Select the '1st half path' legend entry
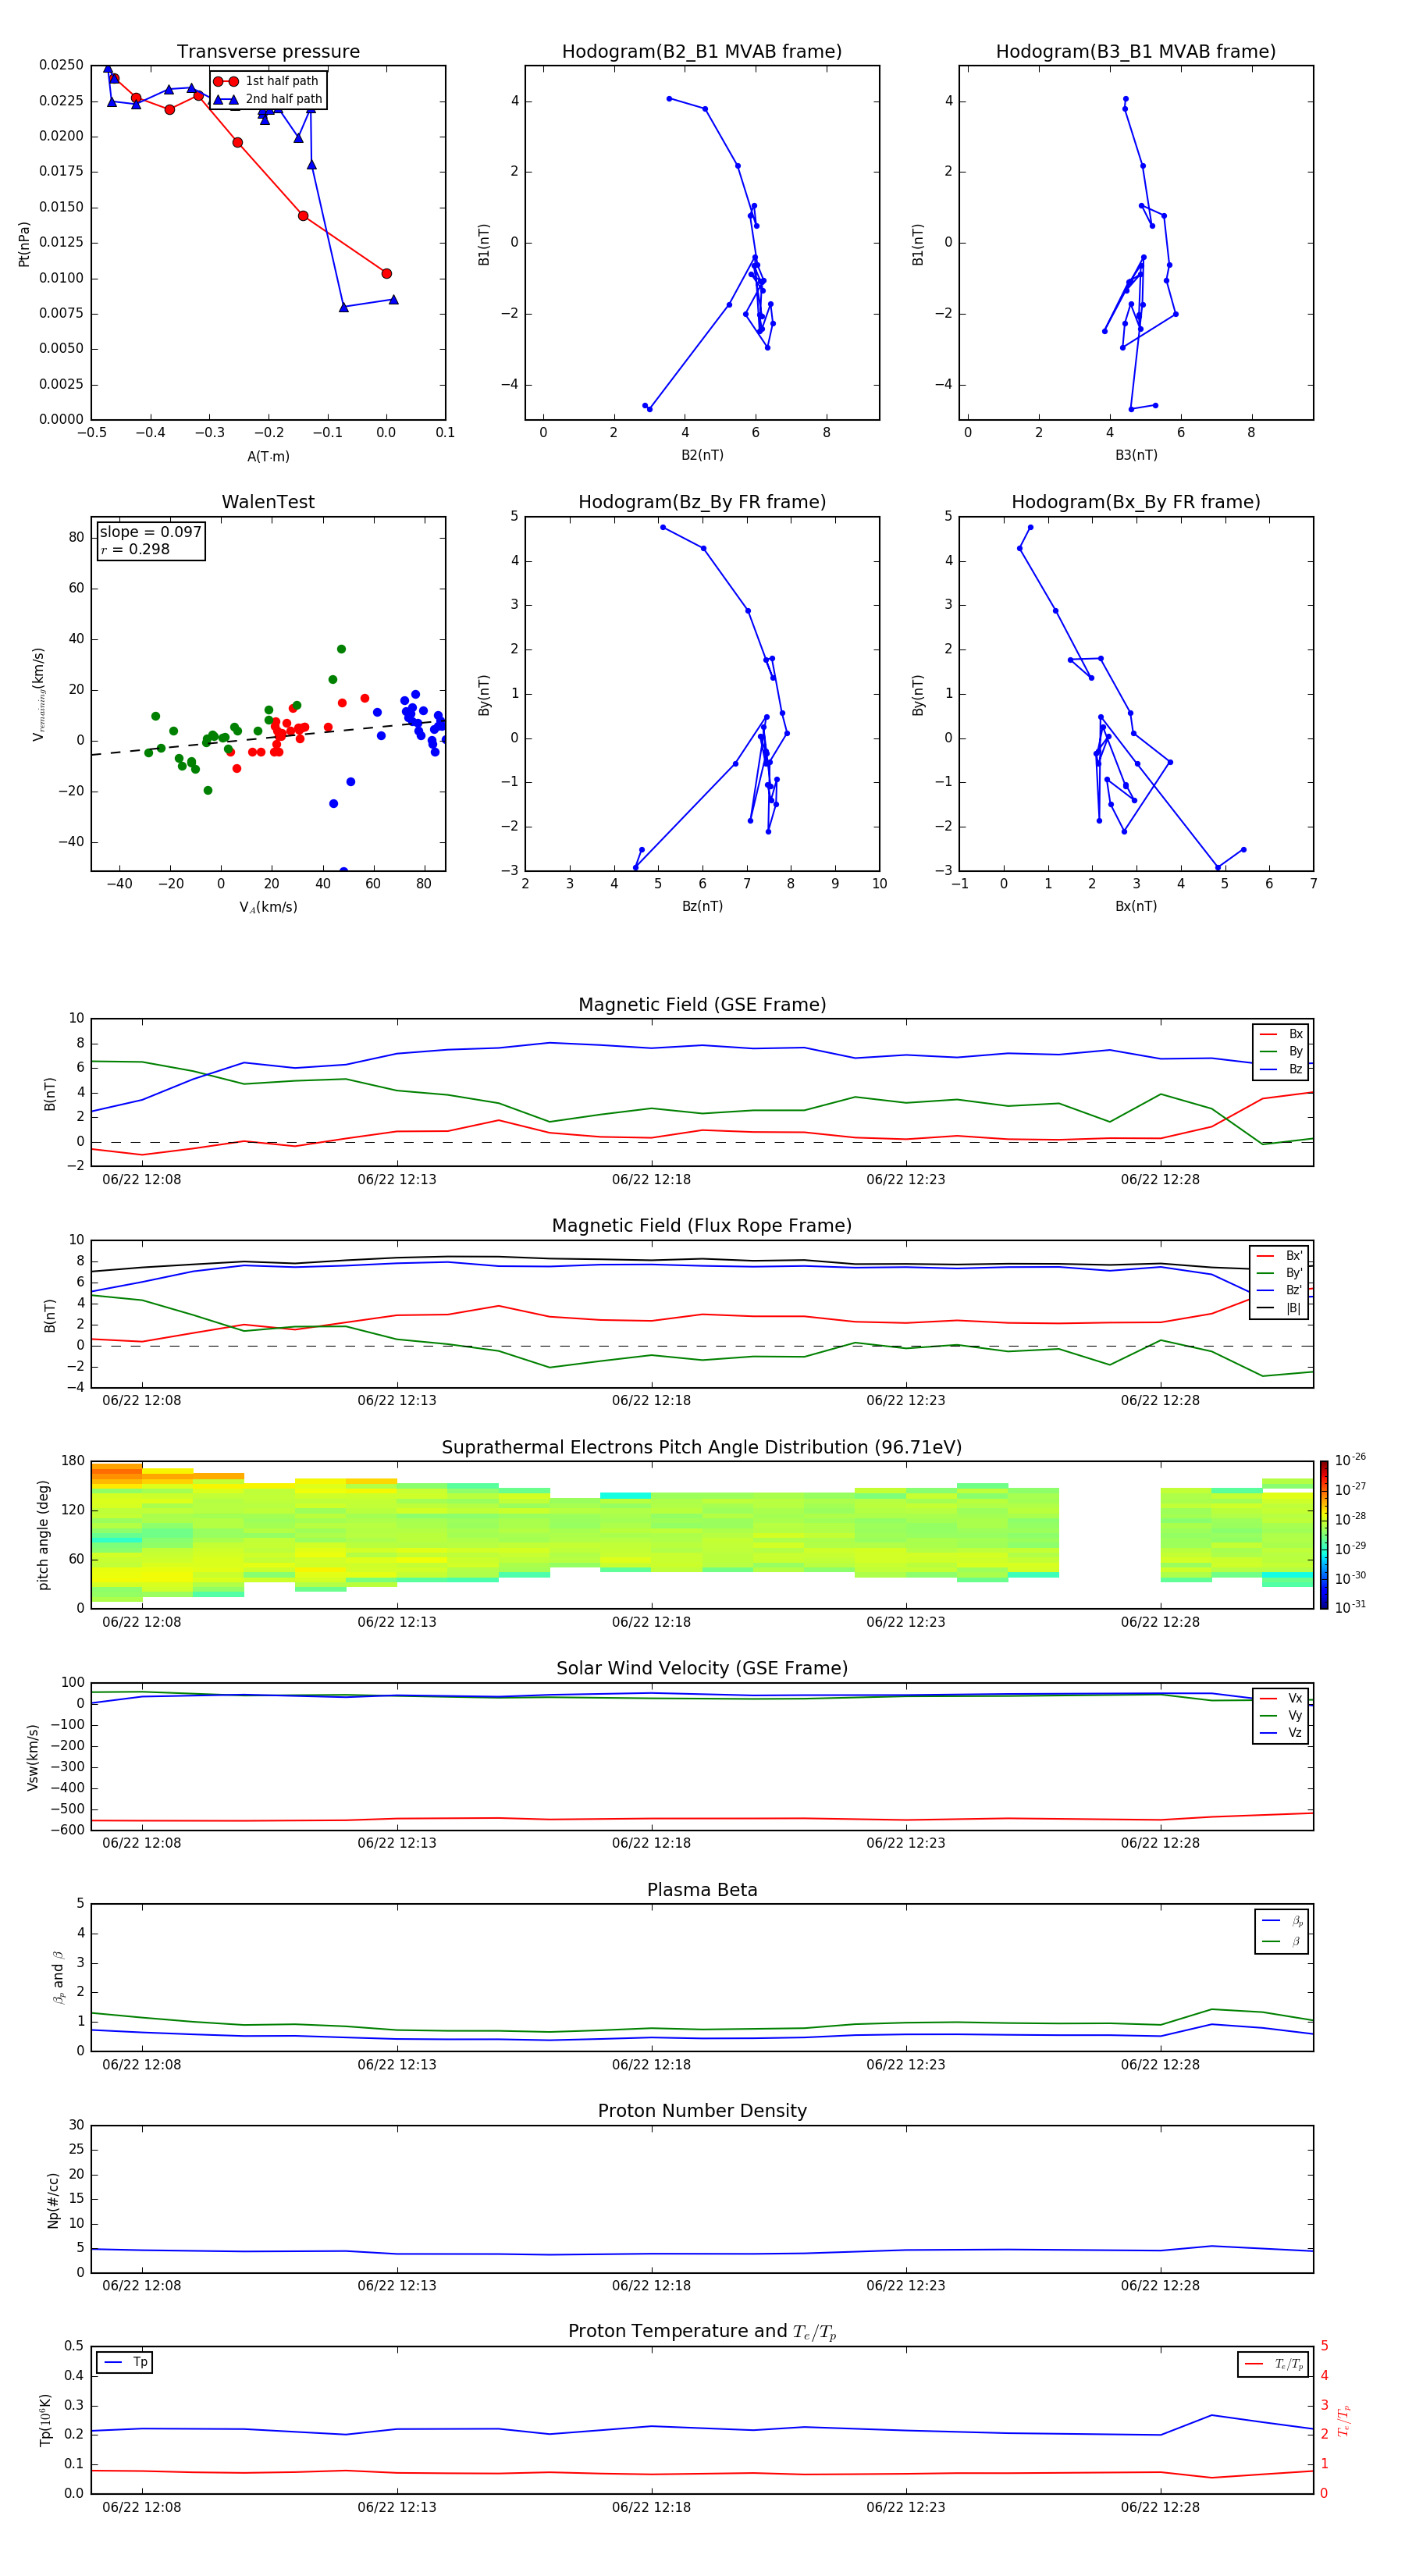Viewport: 1405px width, 2576px height. pyautogui.click(x=267, y=81)
